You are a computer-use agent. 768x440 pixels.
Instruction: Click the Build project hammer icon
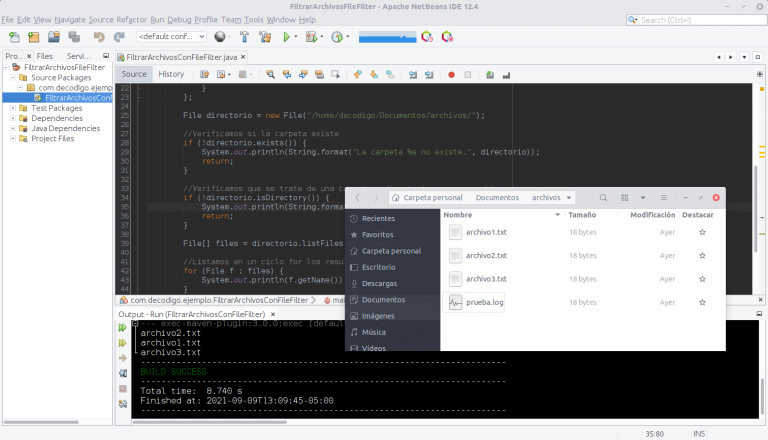pos(244,37)
